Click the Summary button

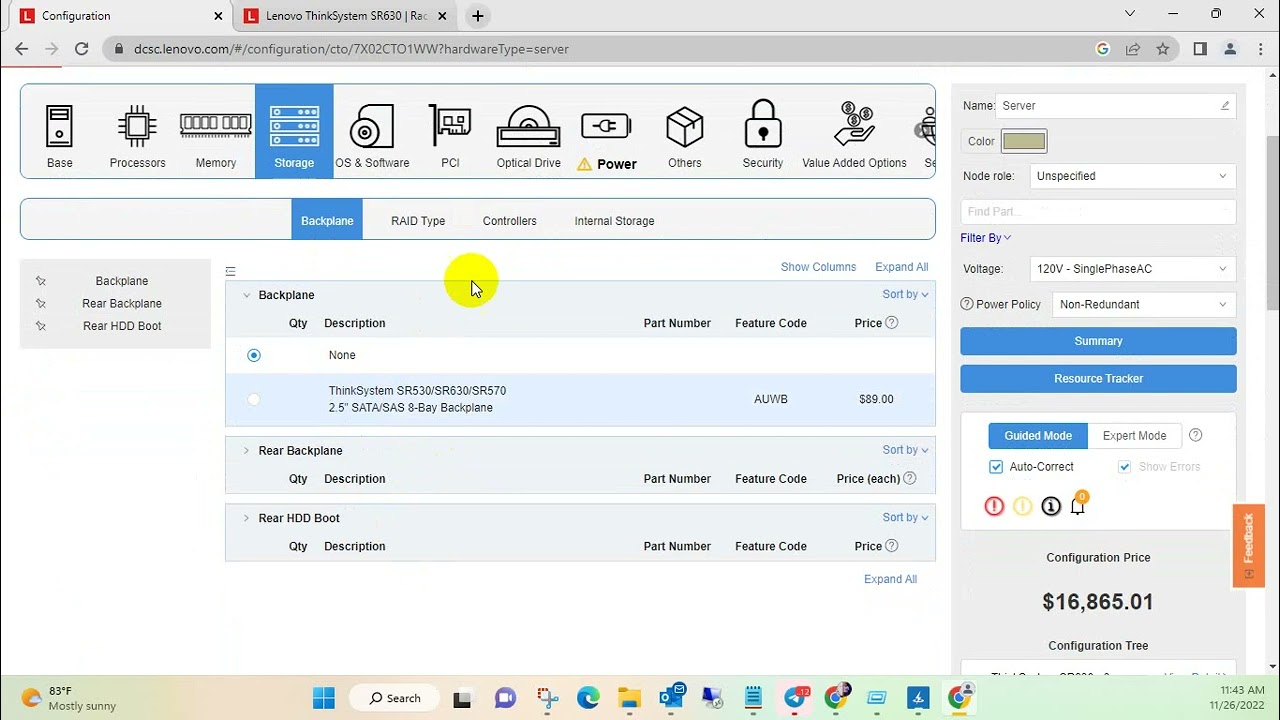[x=1098, y=341]
